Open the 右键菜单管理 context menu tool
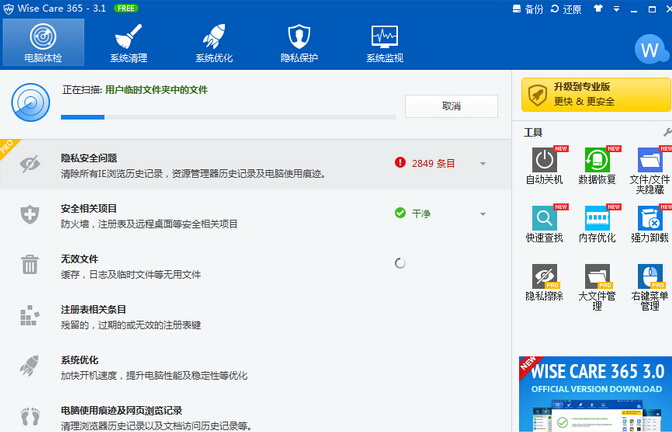Viewport: 672px width, 432px height. pos(650,287)
